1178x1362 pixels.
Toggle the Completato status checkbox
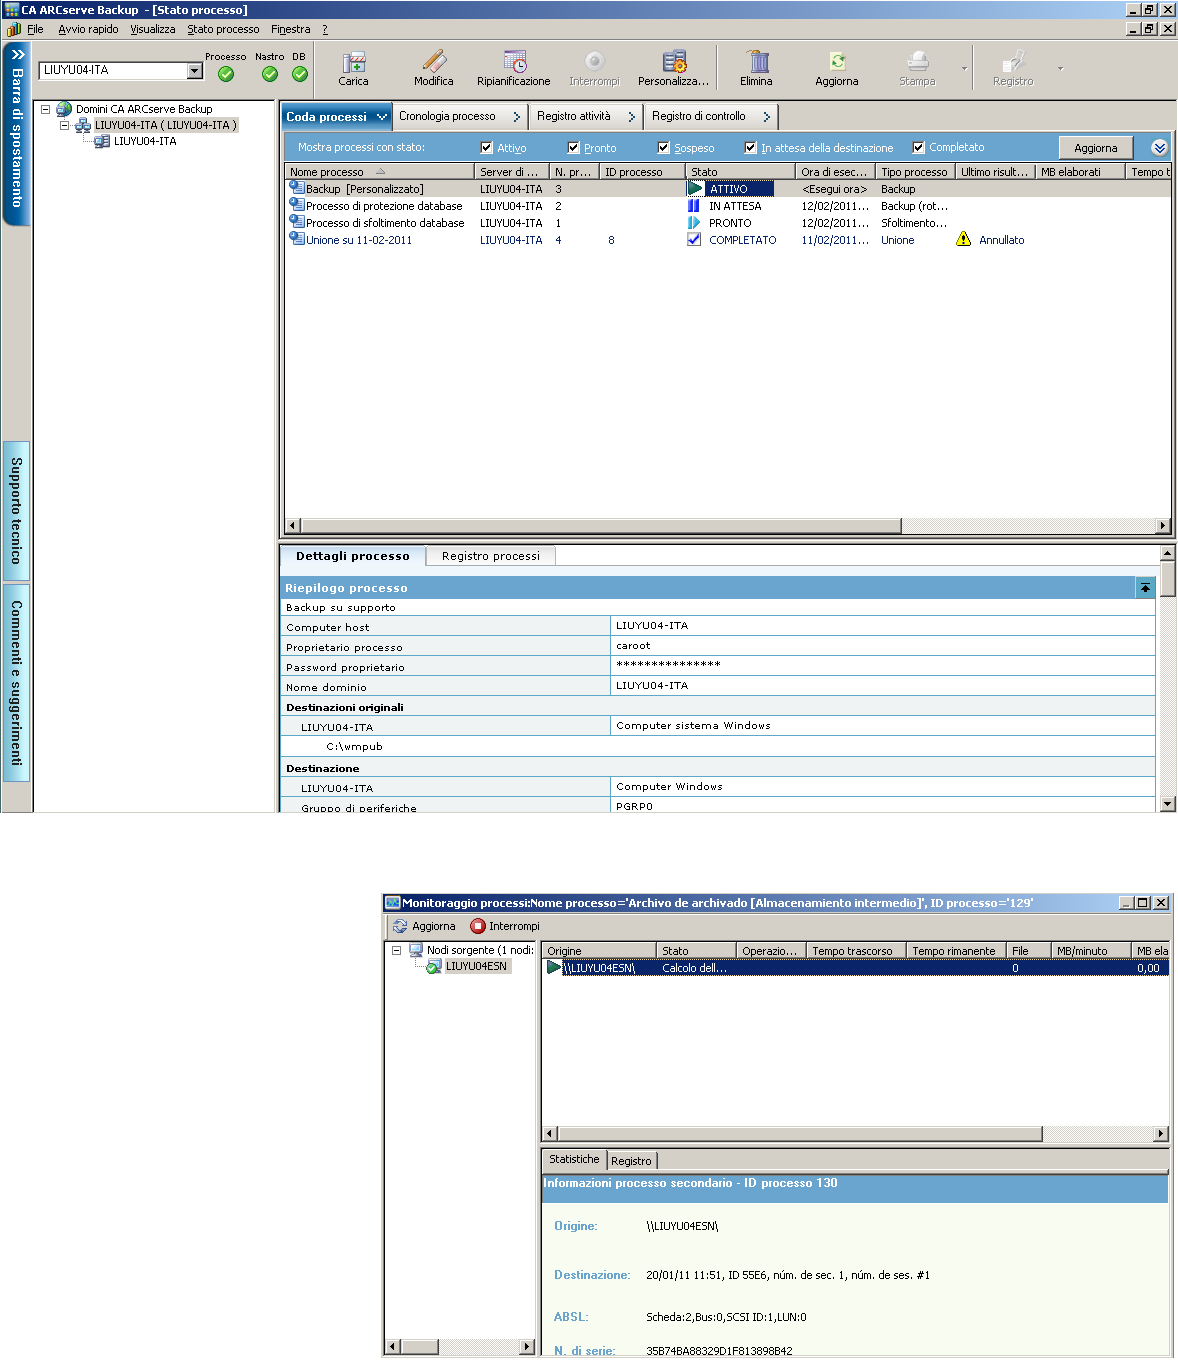[x=919, y=148]
